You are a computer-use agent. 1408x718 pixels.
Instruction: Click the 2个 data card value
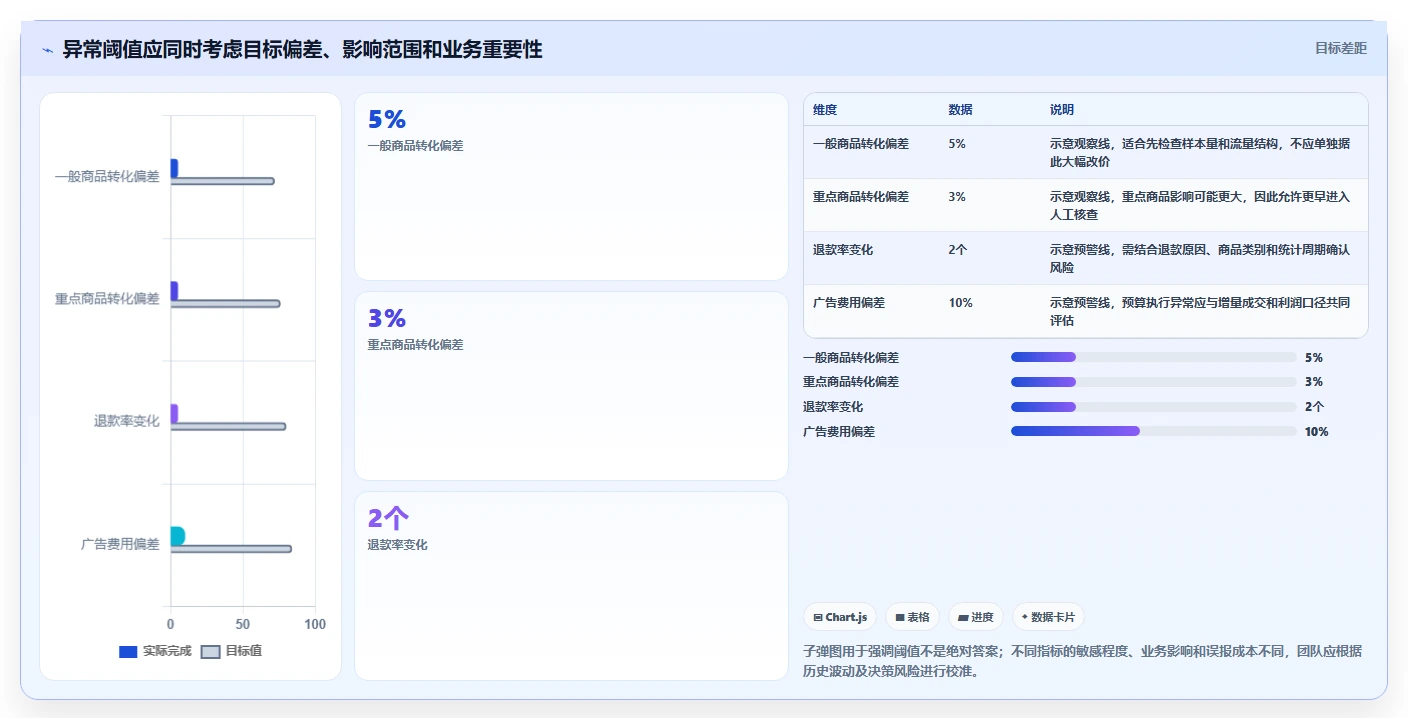388,518
